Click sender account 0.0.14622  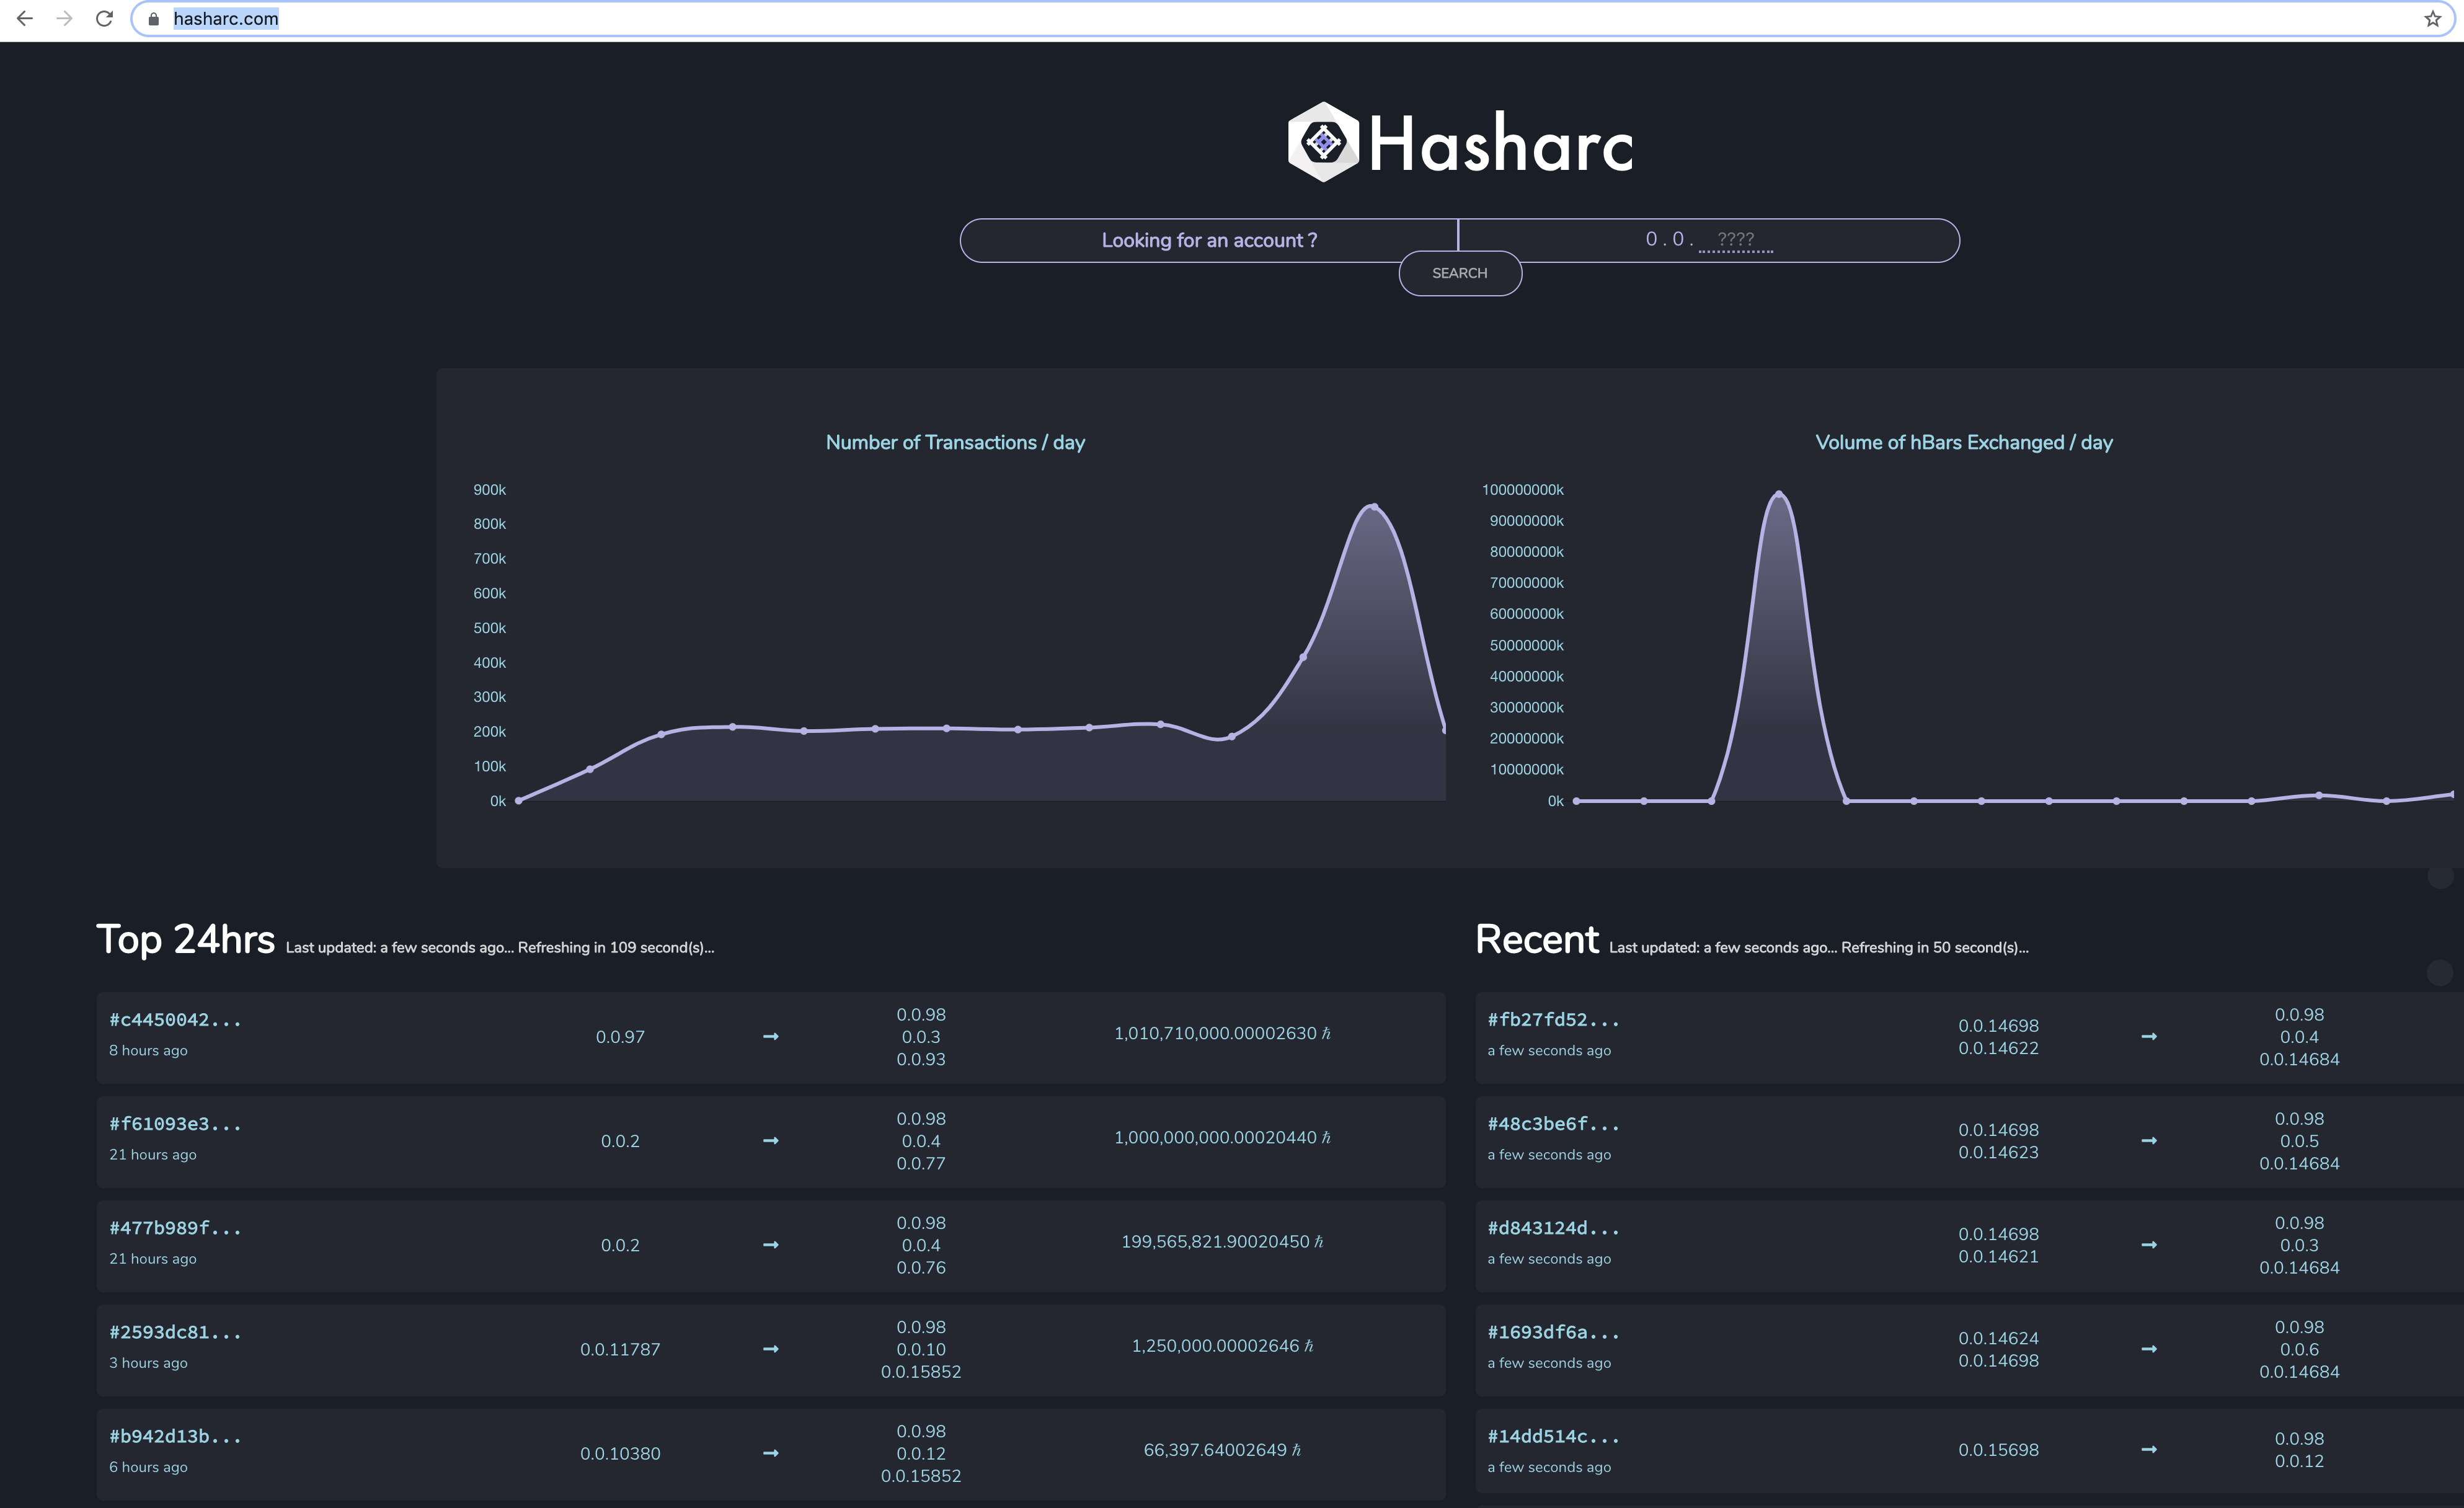pos(1998,1048)
